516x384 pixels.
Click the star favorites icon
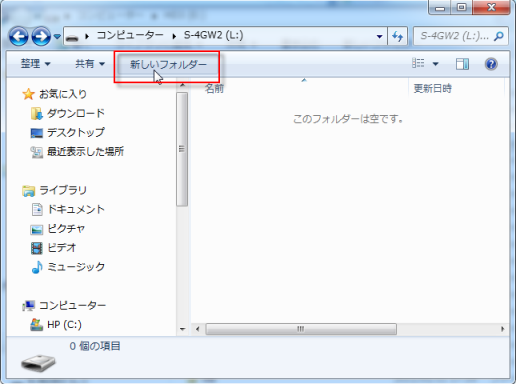coord(28,94)
